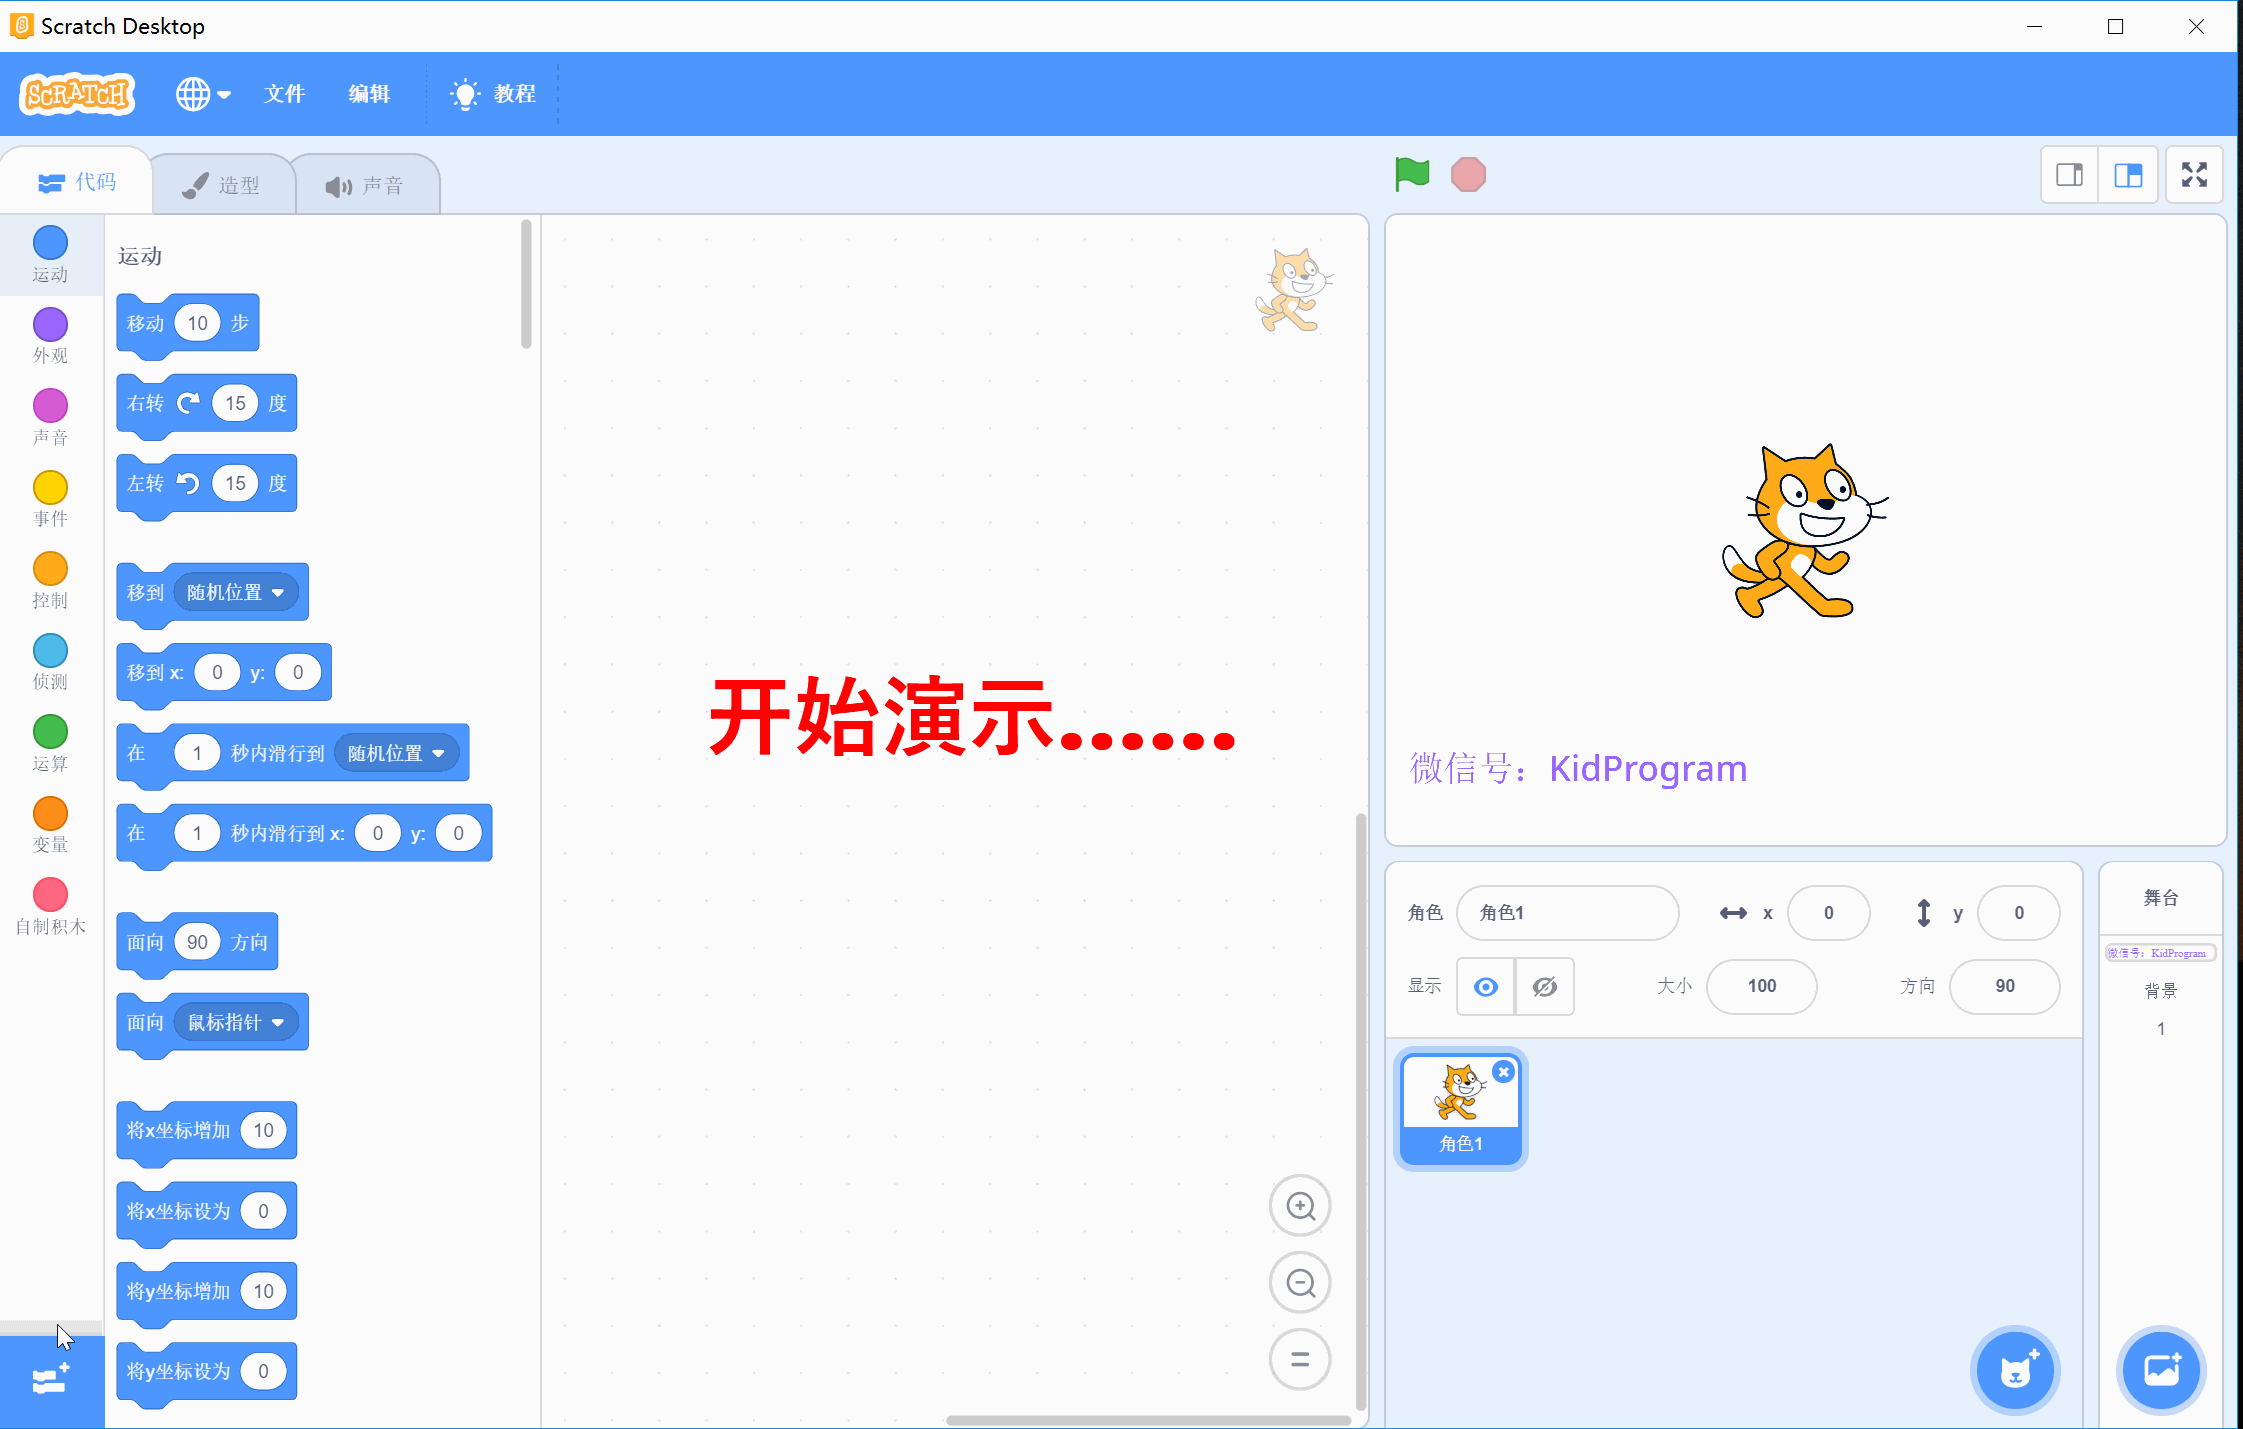2243x1429 pixels.
Task: Click the red stop sign button
Action: (x=1468, y=175)
